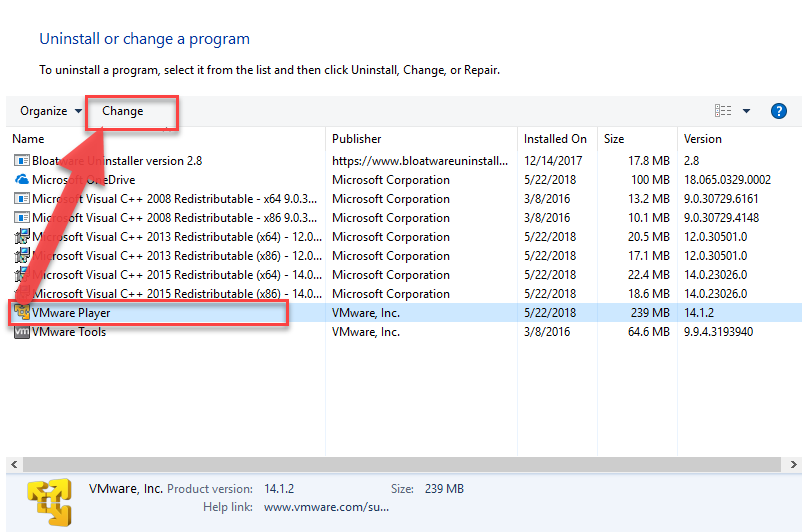Click the bloatwareuninstall publisher URL cell
Viewport: 802px width, 532px height.
[x=420, y=161]
